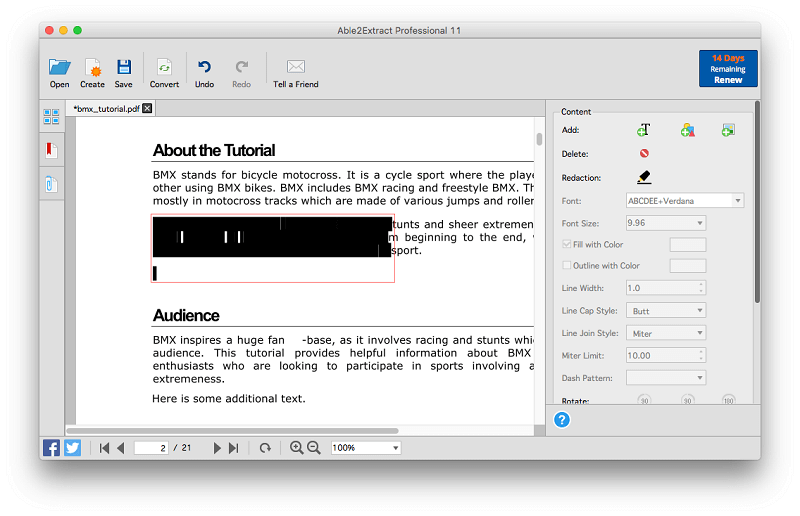Screen dimensions: 800x516
Task: Switch to the bmx_tutorial.pdf tab
Action: [x=107, y=109]
